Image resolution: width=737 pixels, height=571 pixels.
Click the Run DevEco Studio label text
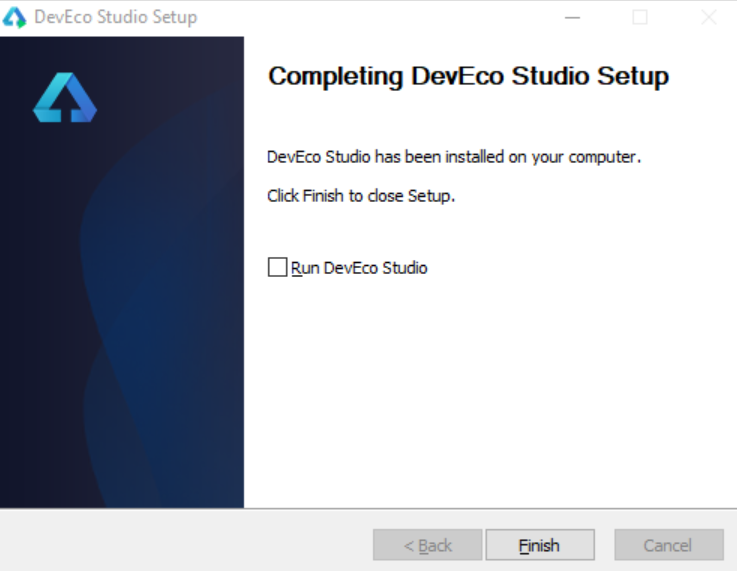click(x=359, y=268)
